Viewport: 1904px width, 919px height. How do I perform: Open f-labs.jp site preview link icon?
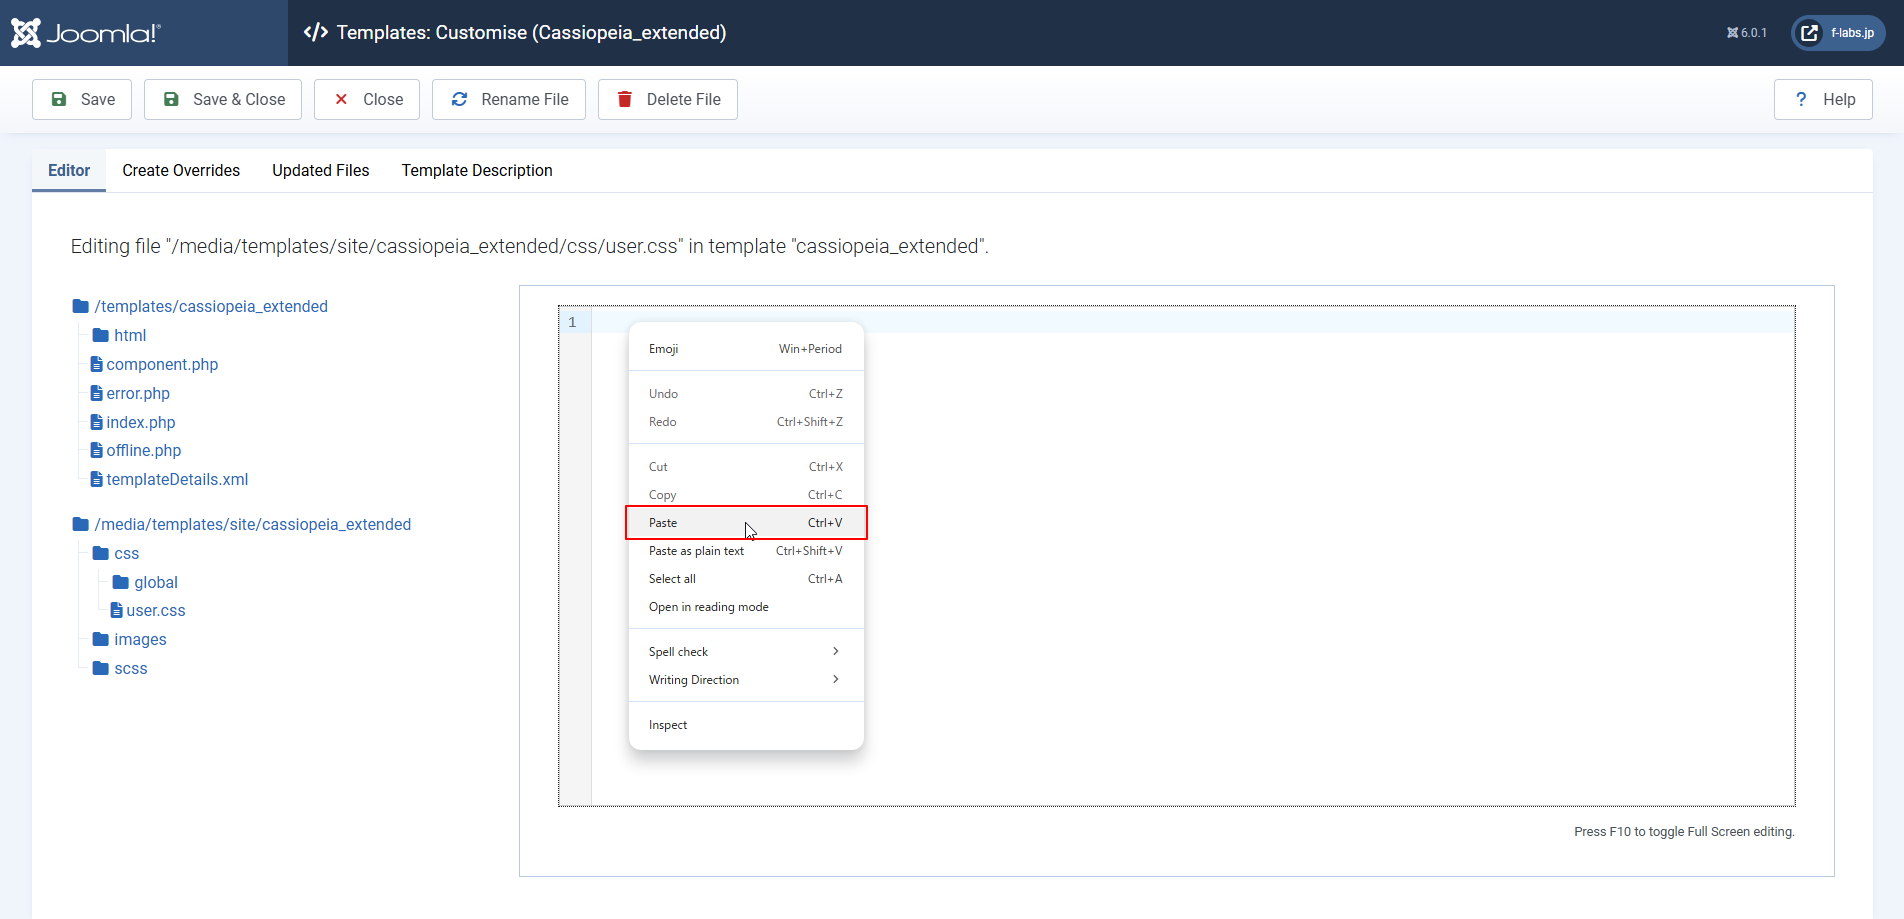point(1809,33)
